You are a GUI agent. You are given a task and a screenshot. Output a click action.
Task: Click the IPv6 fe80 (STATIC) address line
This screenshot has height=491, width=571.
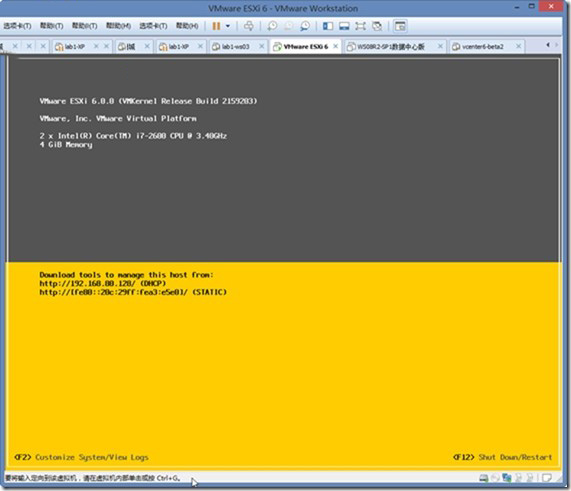pyautogui.click(x=133, y=292)
